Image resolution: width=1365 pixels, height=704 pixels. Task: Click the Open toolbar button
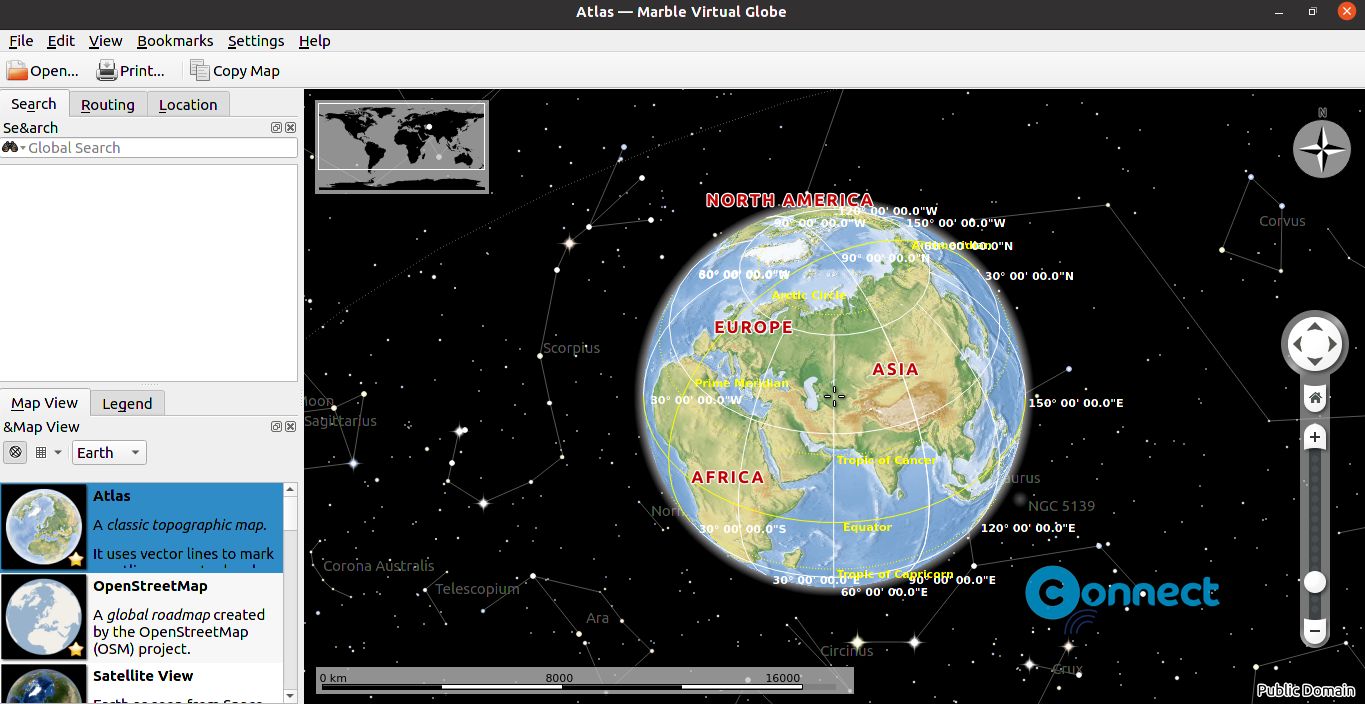[x=43, y=71]
